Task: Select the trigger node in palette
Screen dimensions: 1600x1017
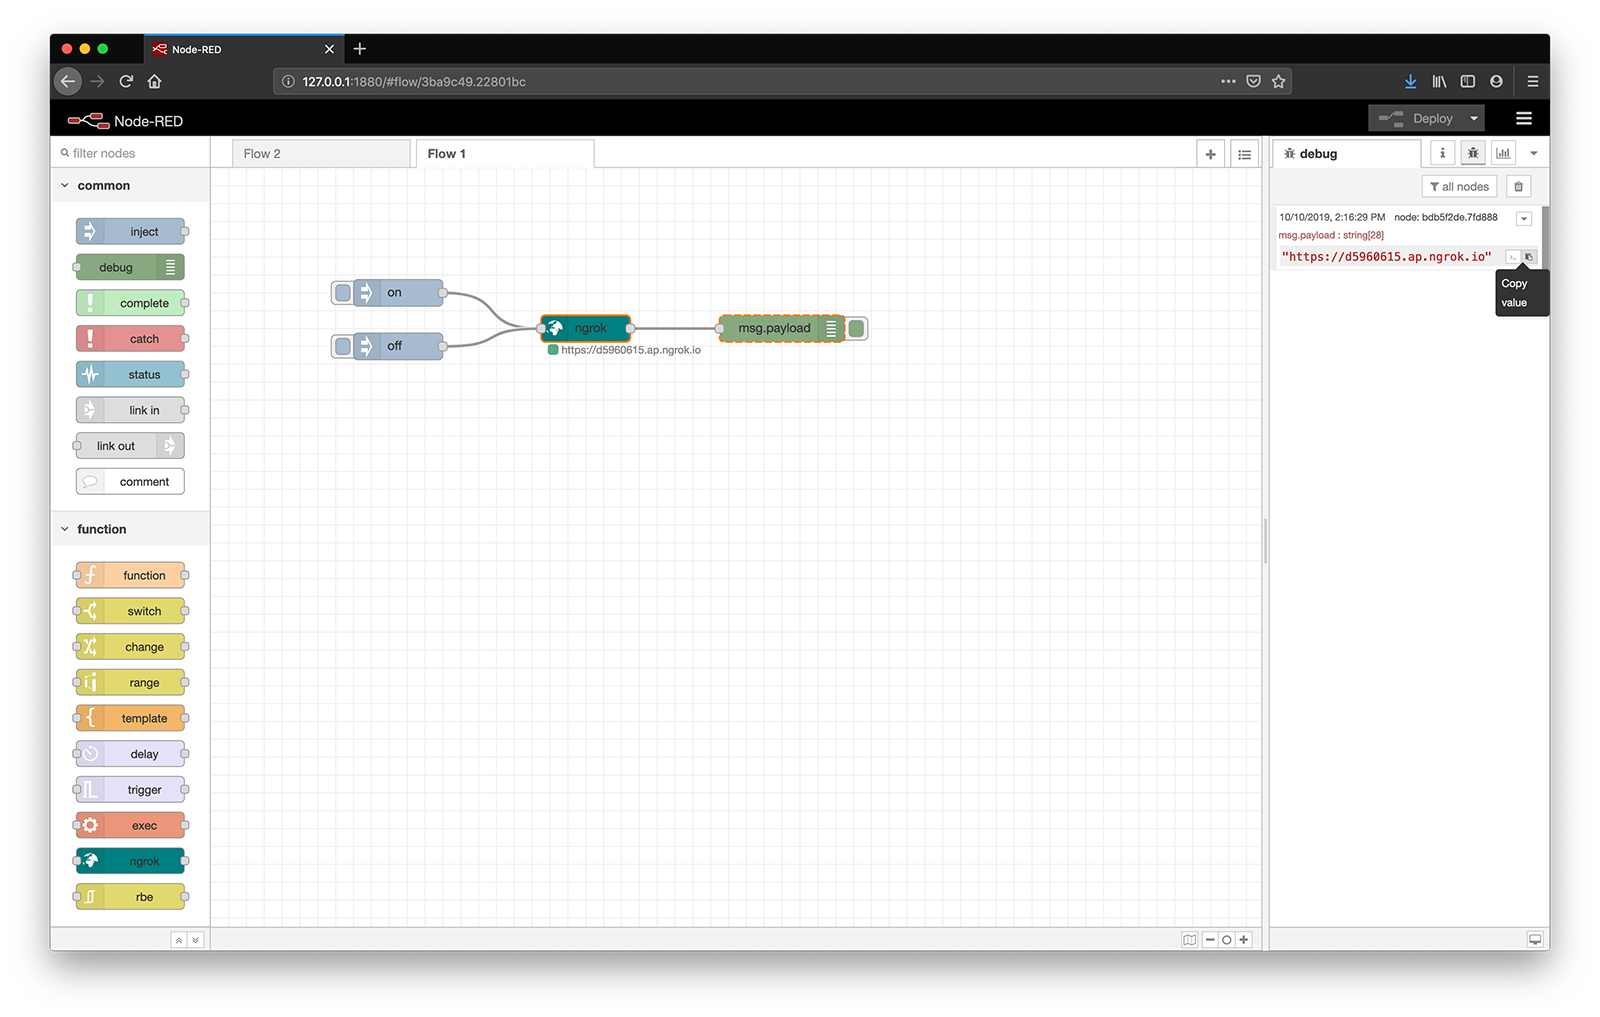Action: point(131,790)
